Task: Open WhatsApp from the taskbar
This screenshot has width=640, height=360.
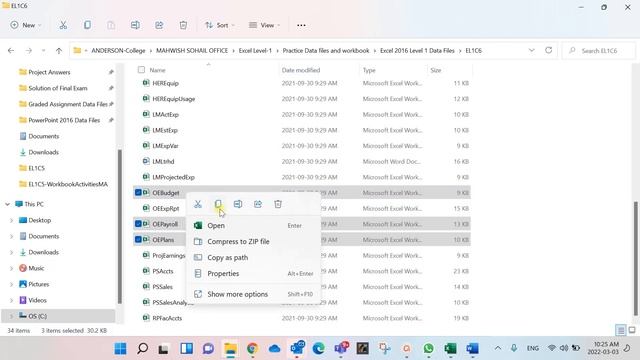Action: pyautogui.click(x=428, y=349)
